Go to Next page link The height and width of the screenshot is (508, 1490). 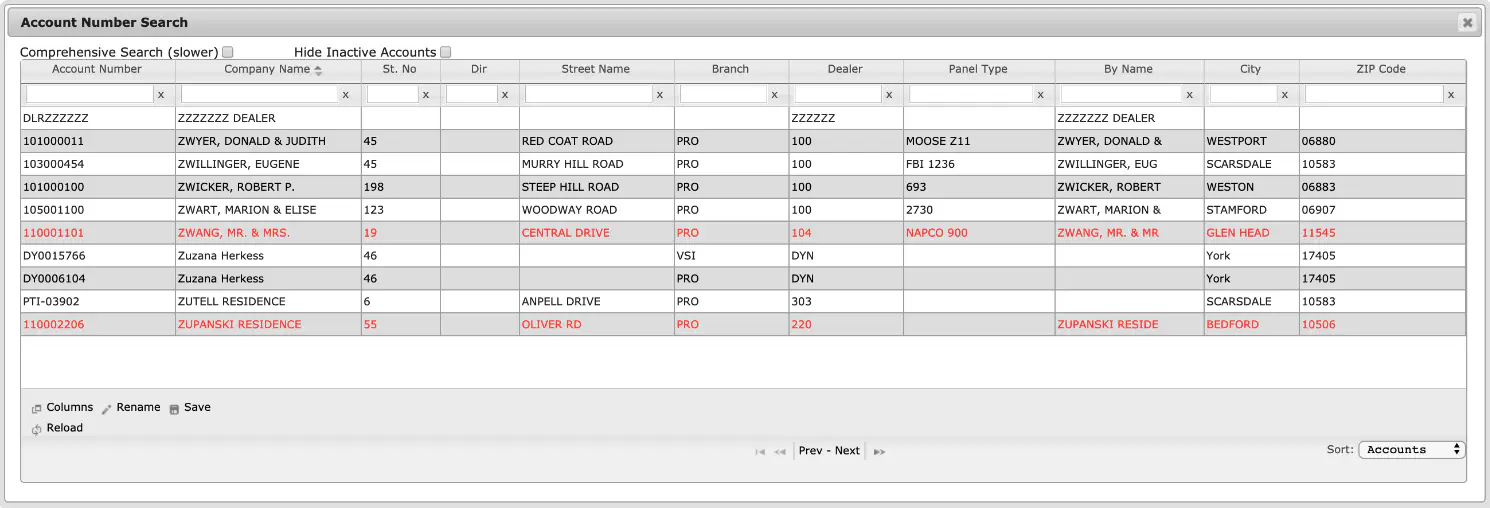pos(847,451)
